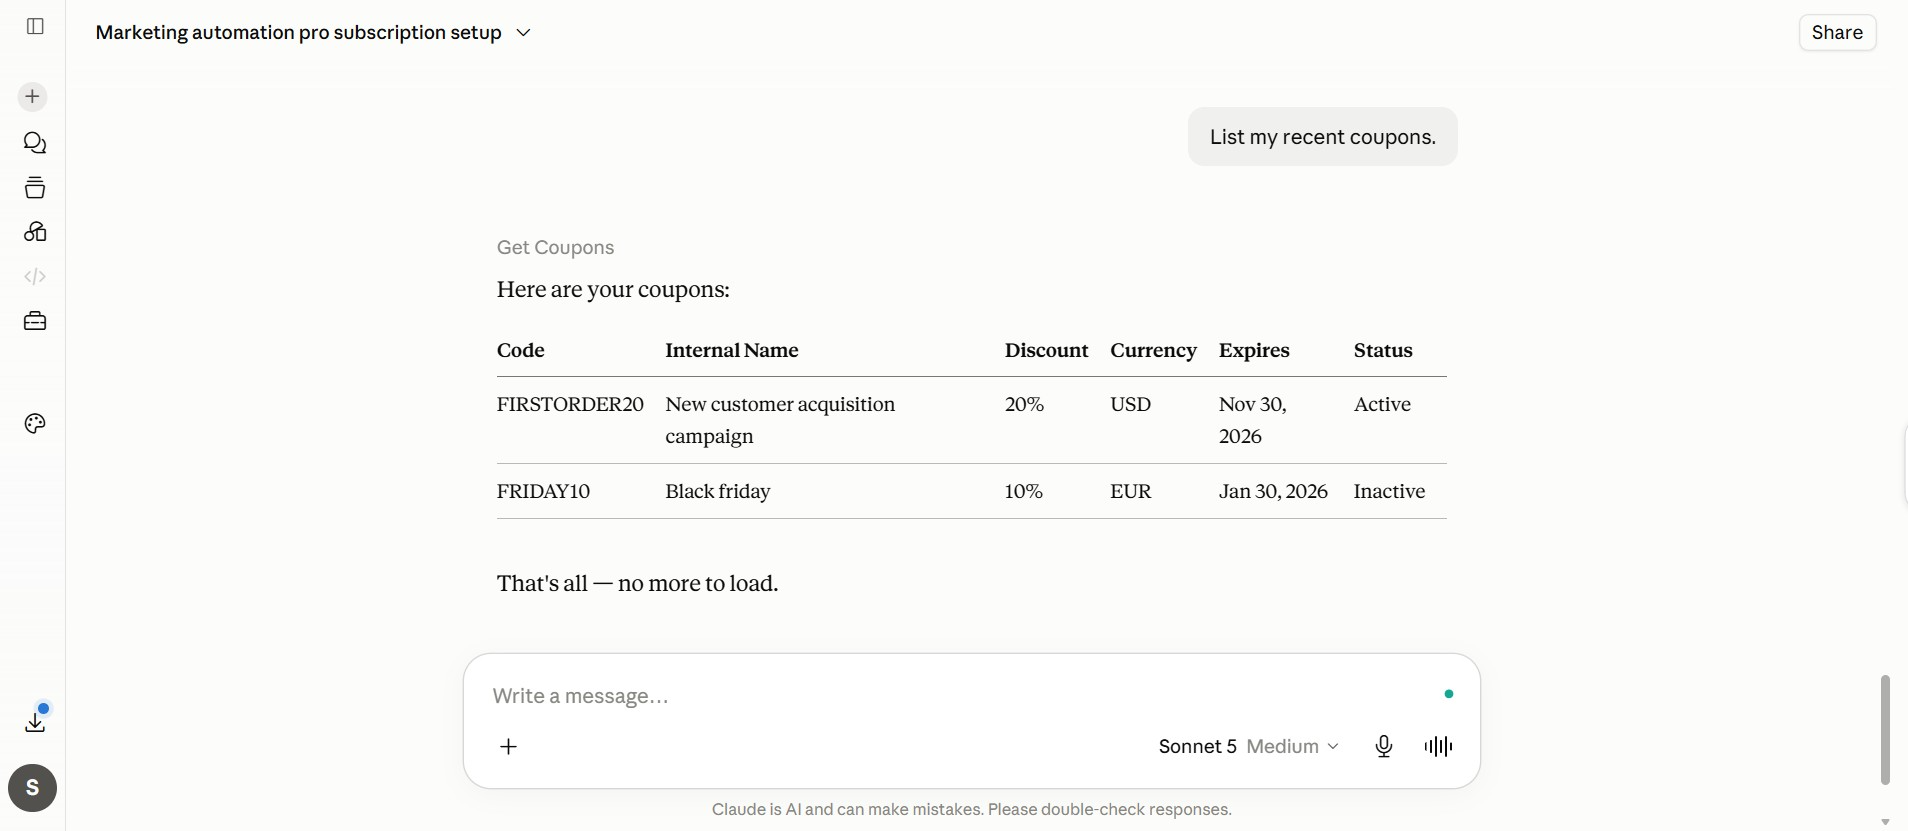Click the Internal Name column header
1908x831 pixels.
[x=732, y=350]
